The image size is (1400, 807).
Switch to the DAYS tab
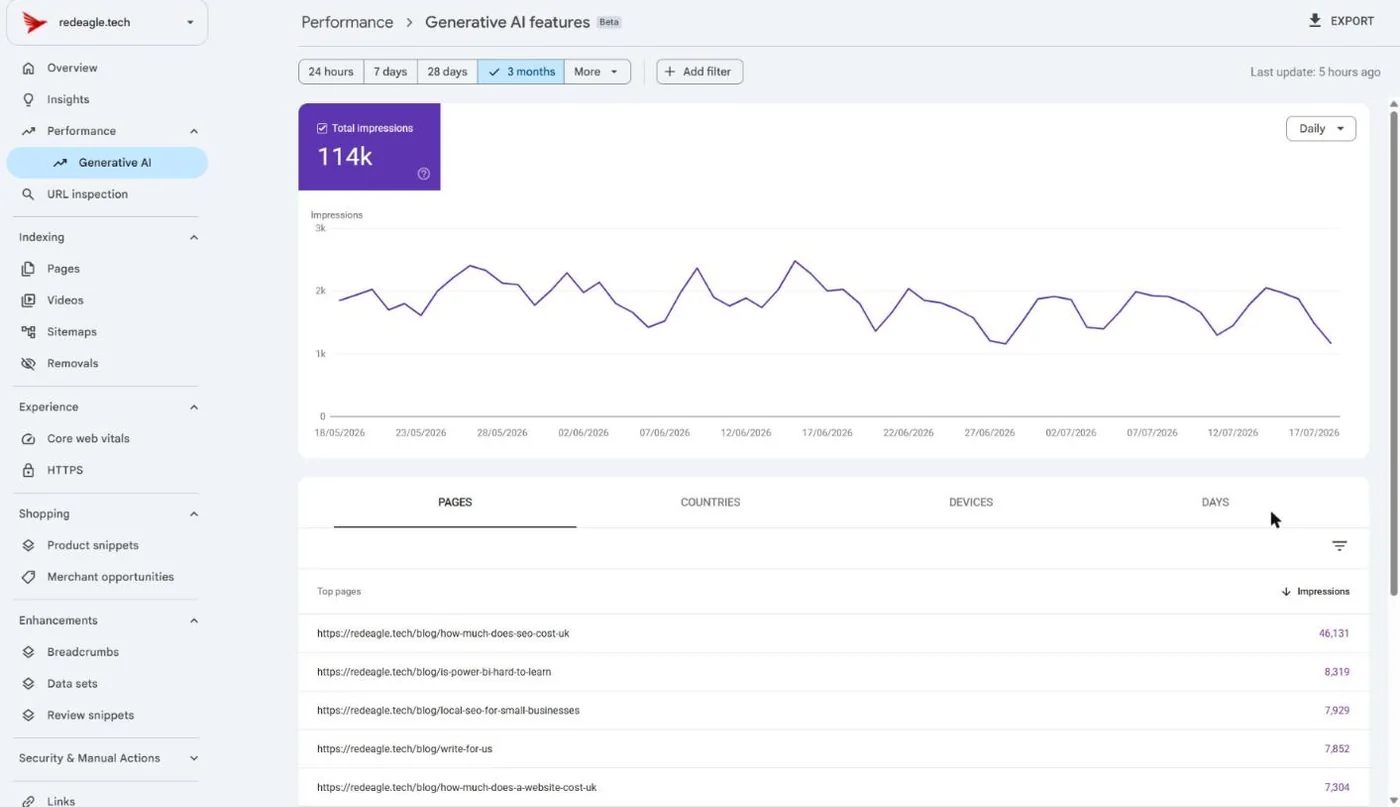[1215, 502]
